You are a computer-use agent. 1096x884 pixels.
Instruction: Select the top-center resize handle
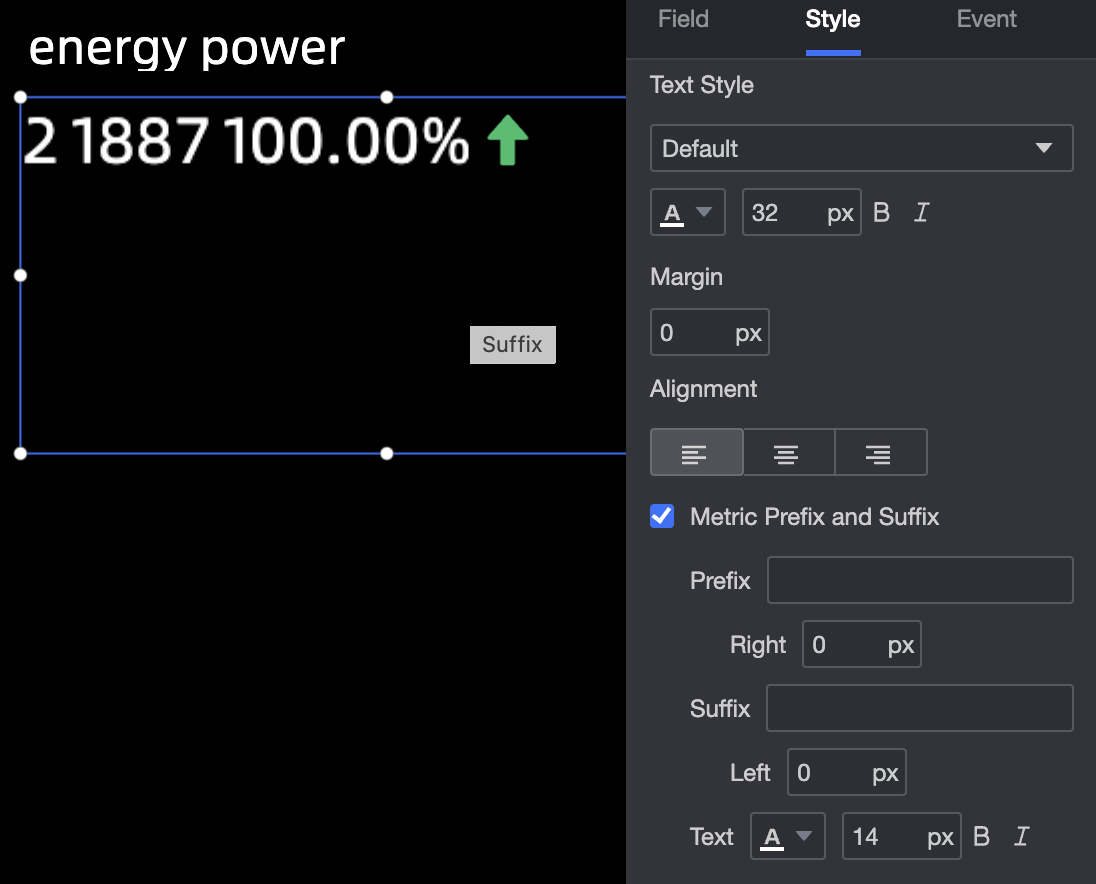387,97
